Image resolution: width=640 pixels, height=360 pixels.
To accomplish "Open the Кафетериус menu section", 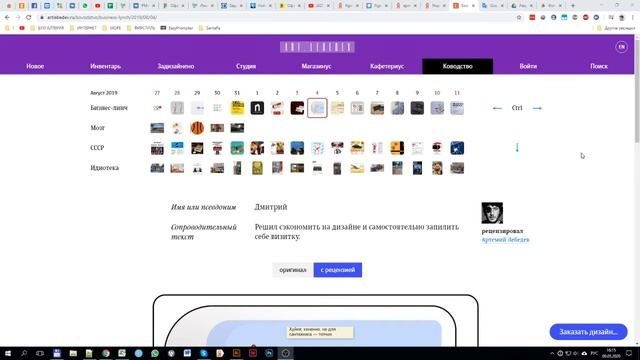I will point(387,66).
